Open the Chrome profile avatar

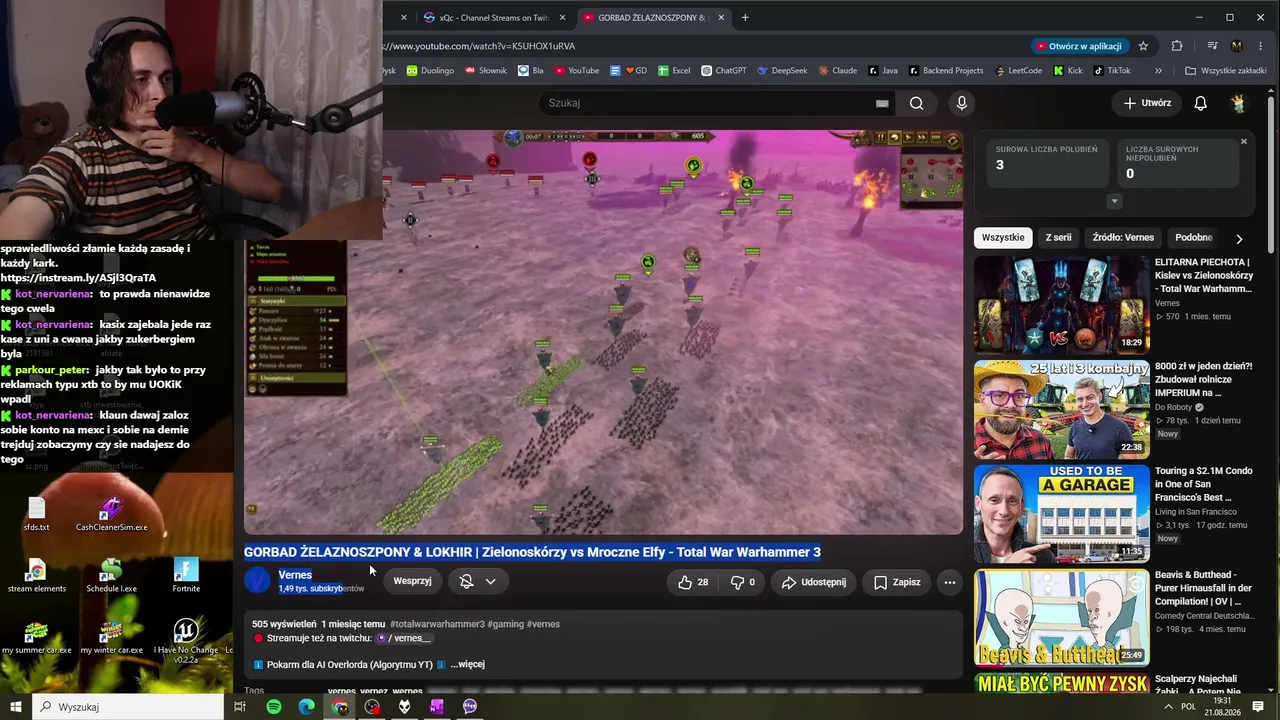(x=1237, y=46)
